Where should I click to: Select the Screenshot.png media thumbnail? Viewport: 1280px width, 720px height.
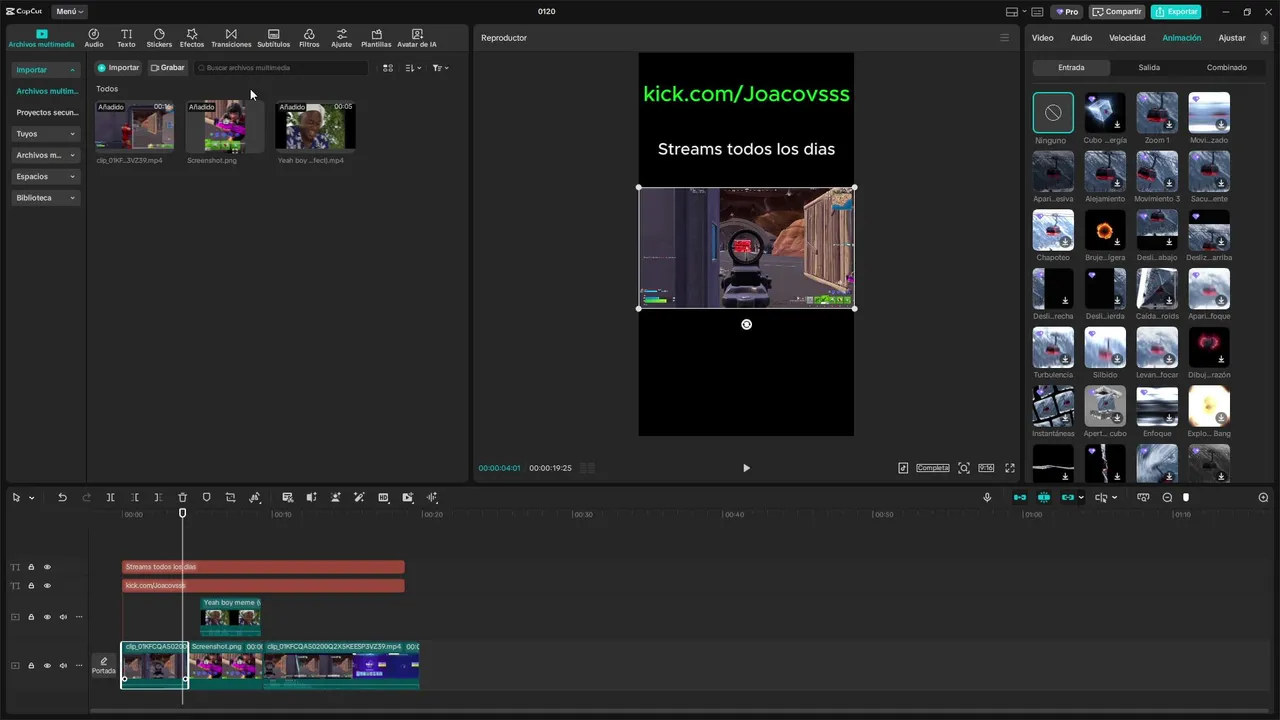click(225, 126)
